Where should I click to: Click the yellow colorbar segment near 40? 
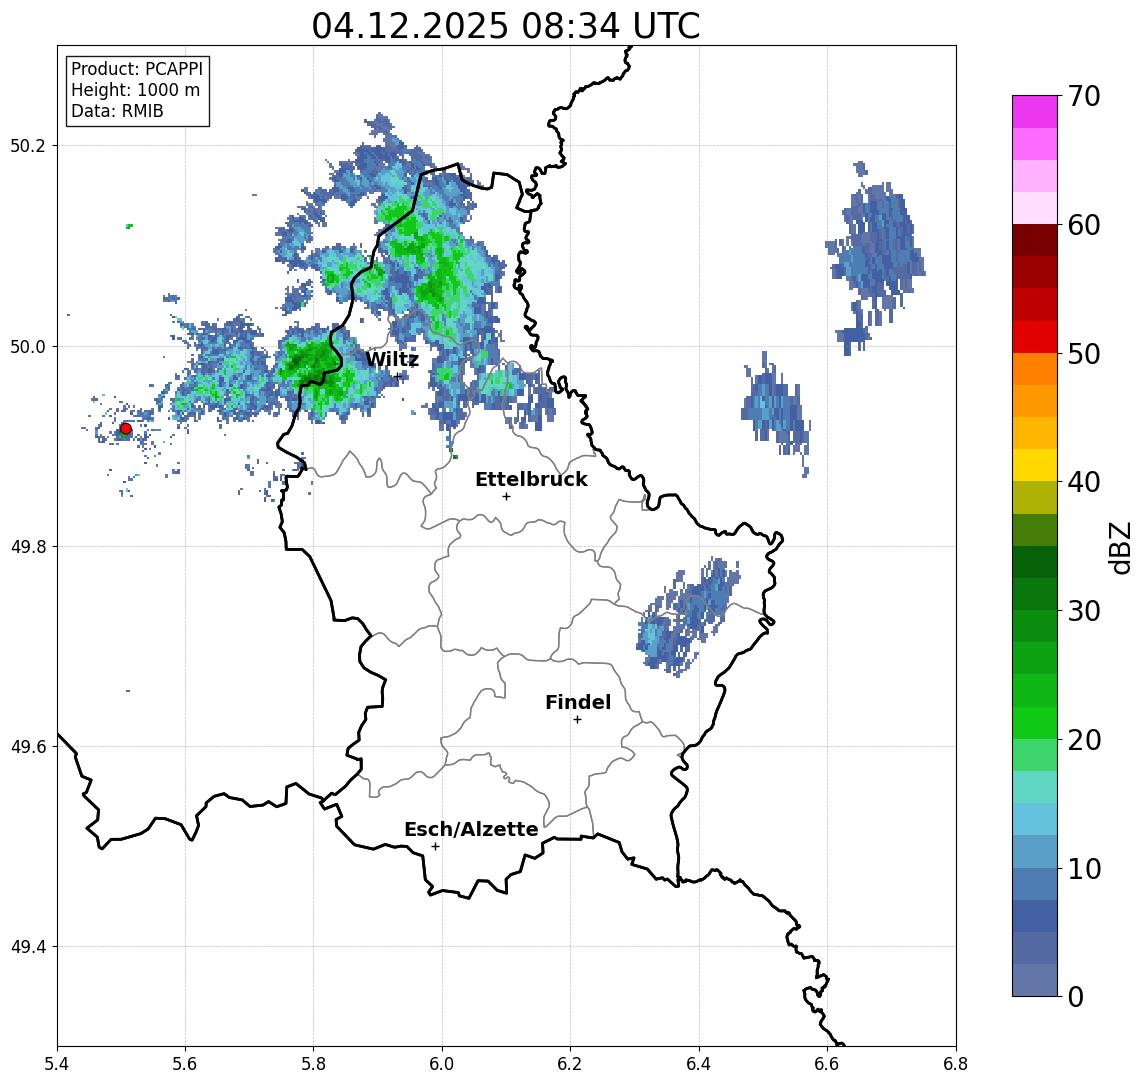pos(1035,465)
